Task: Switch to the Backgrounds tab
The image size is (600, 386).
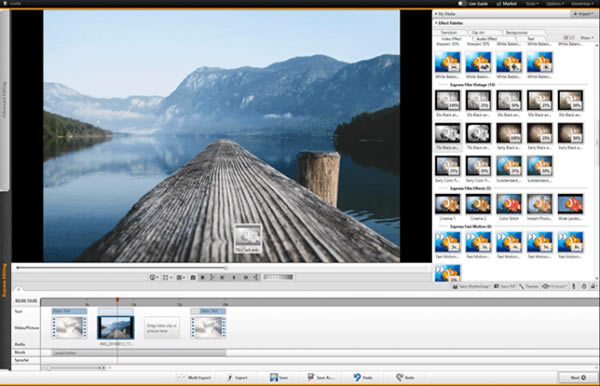Action: (517, 33)
